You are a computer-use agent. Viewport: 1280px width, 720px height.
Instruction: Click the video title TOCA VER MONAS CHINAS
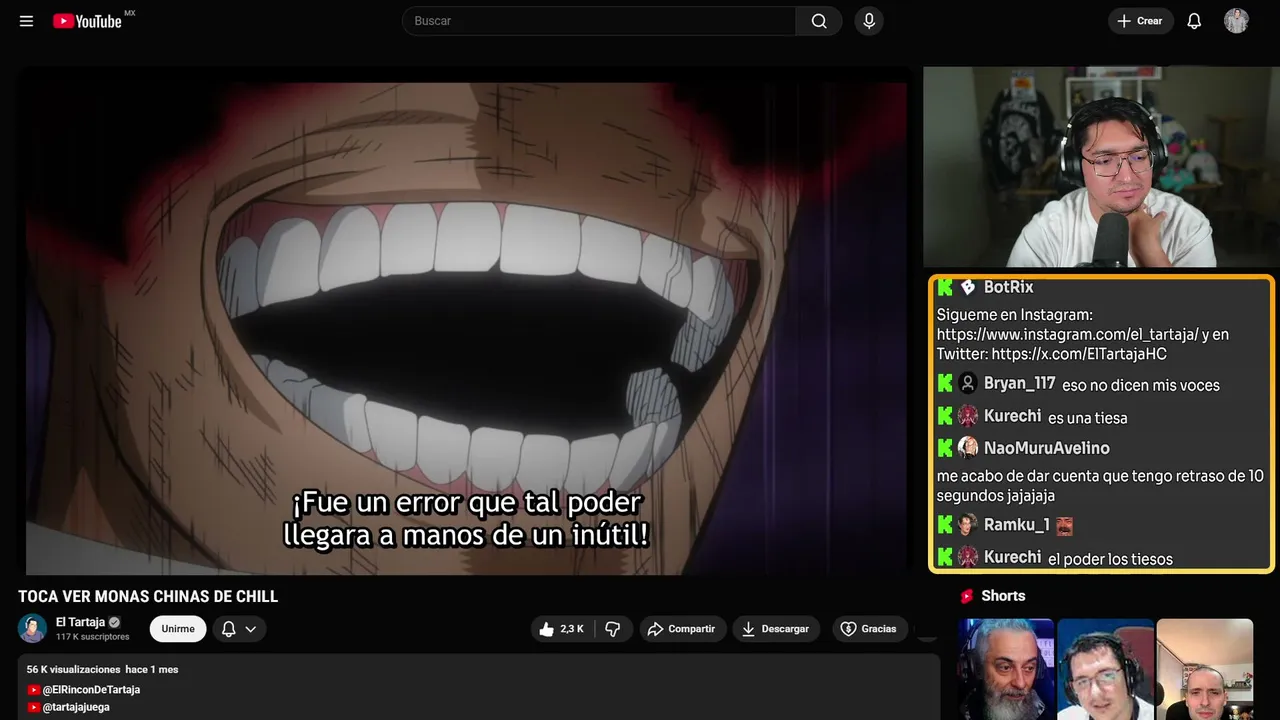[148, 597]
